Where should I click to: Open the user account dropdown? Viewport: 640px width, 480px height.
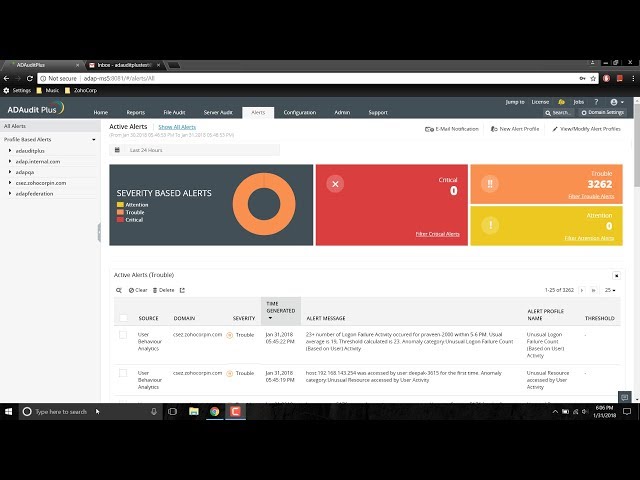(617, 102)
